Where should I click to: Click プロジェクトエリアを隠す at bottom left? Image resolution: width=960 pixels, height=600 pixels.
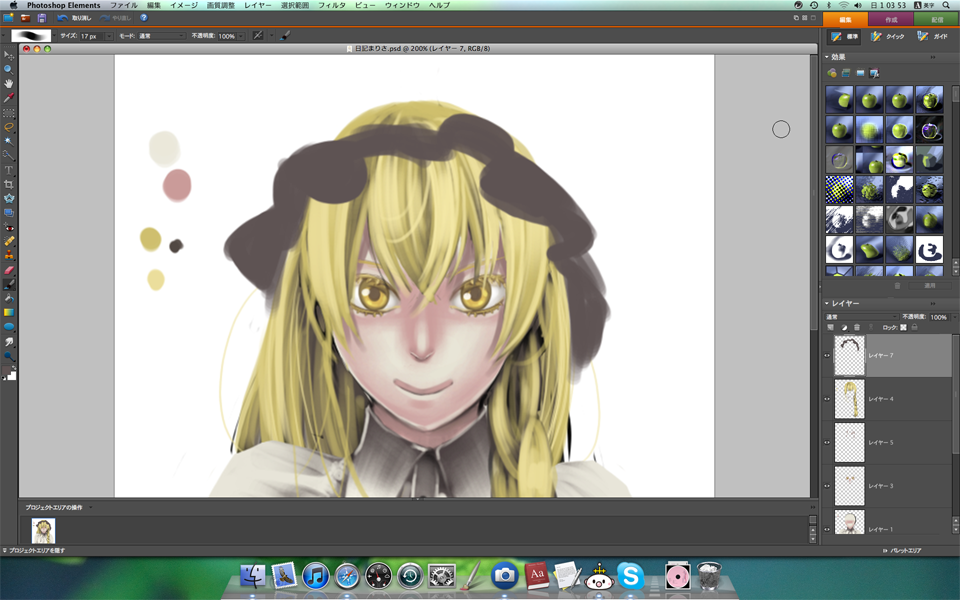click(35, 550)
